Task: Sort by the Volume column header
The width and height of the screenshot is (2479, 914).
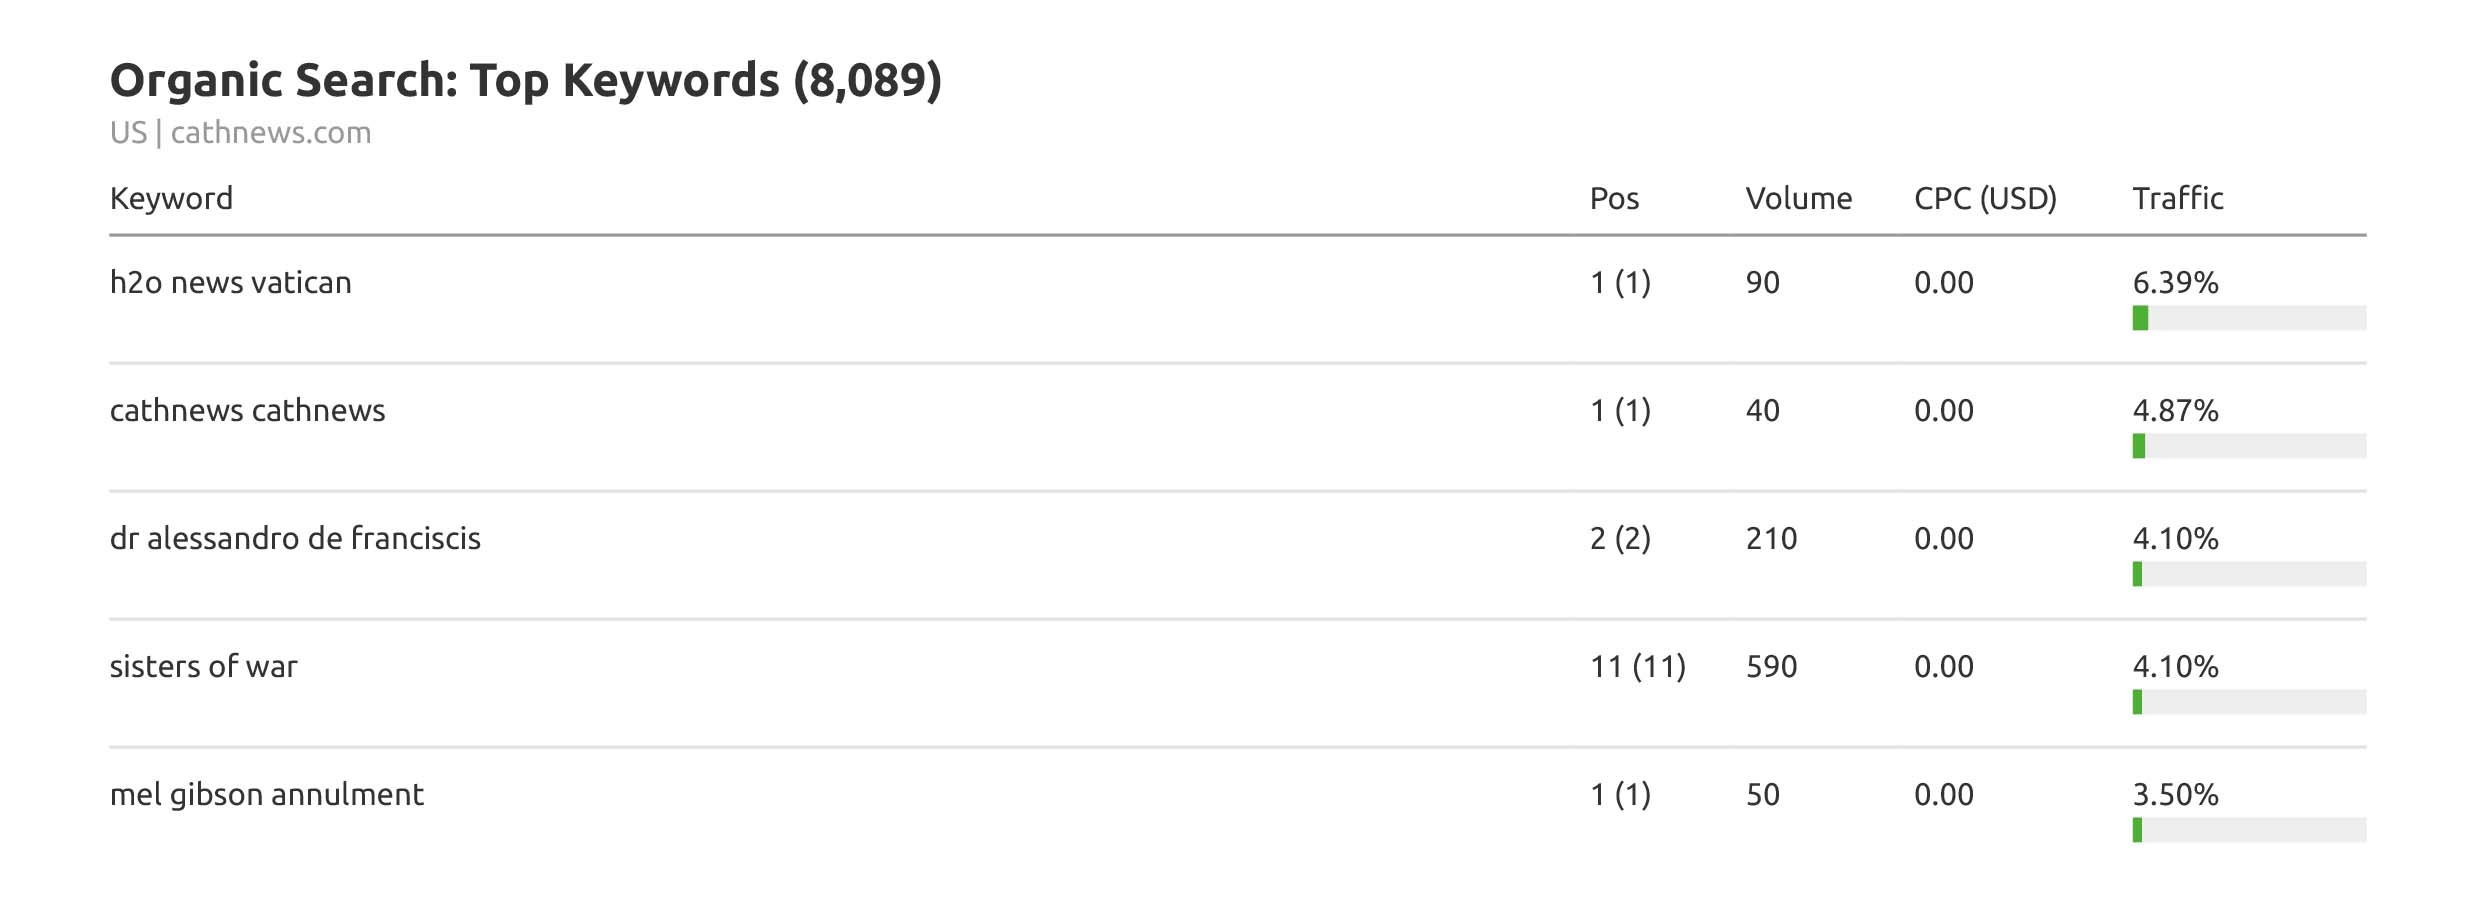Action: tap(1798, 199)
